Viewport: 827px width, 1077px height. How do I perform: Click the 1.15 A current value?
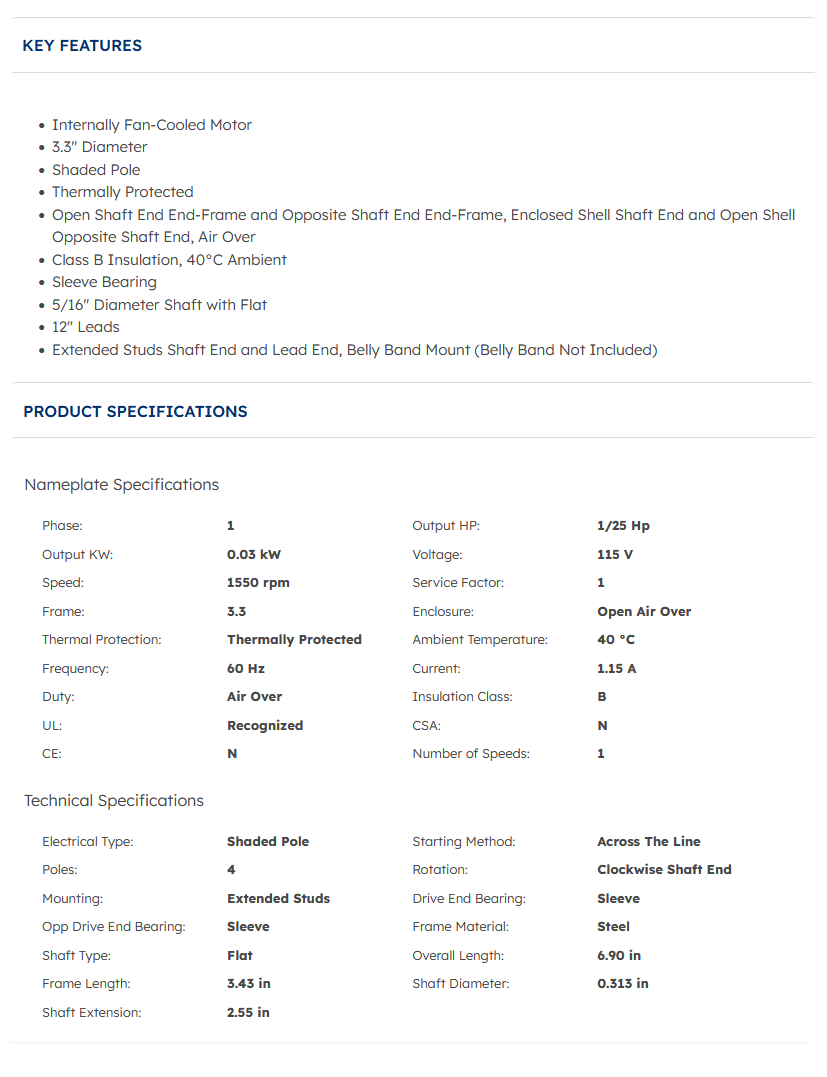point(617,669)
